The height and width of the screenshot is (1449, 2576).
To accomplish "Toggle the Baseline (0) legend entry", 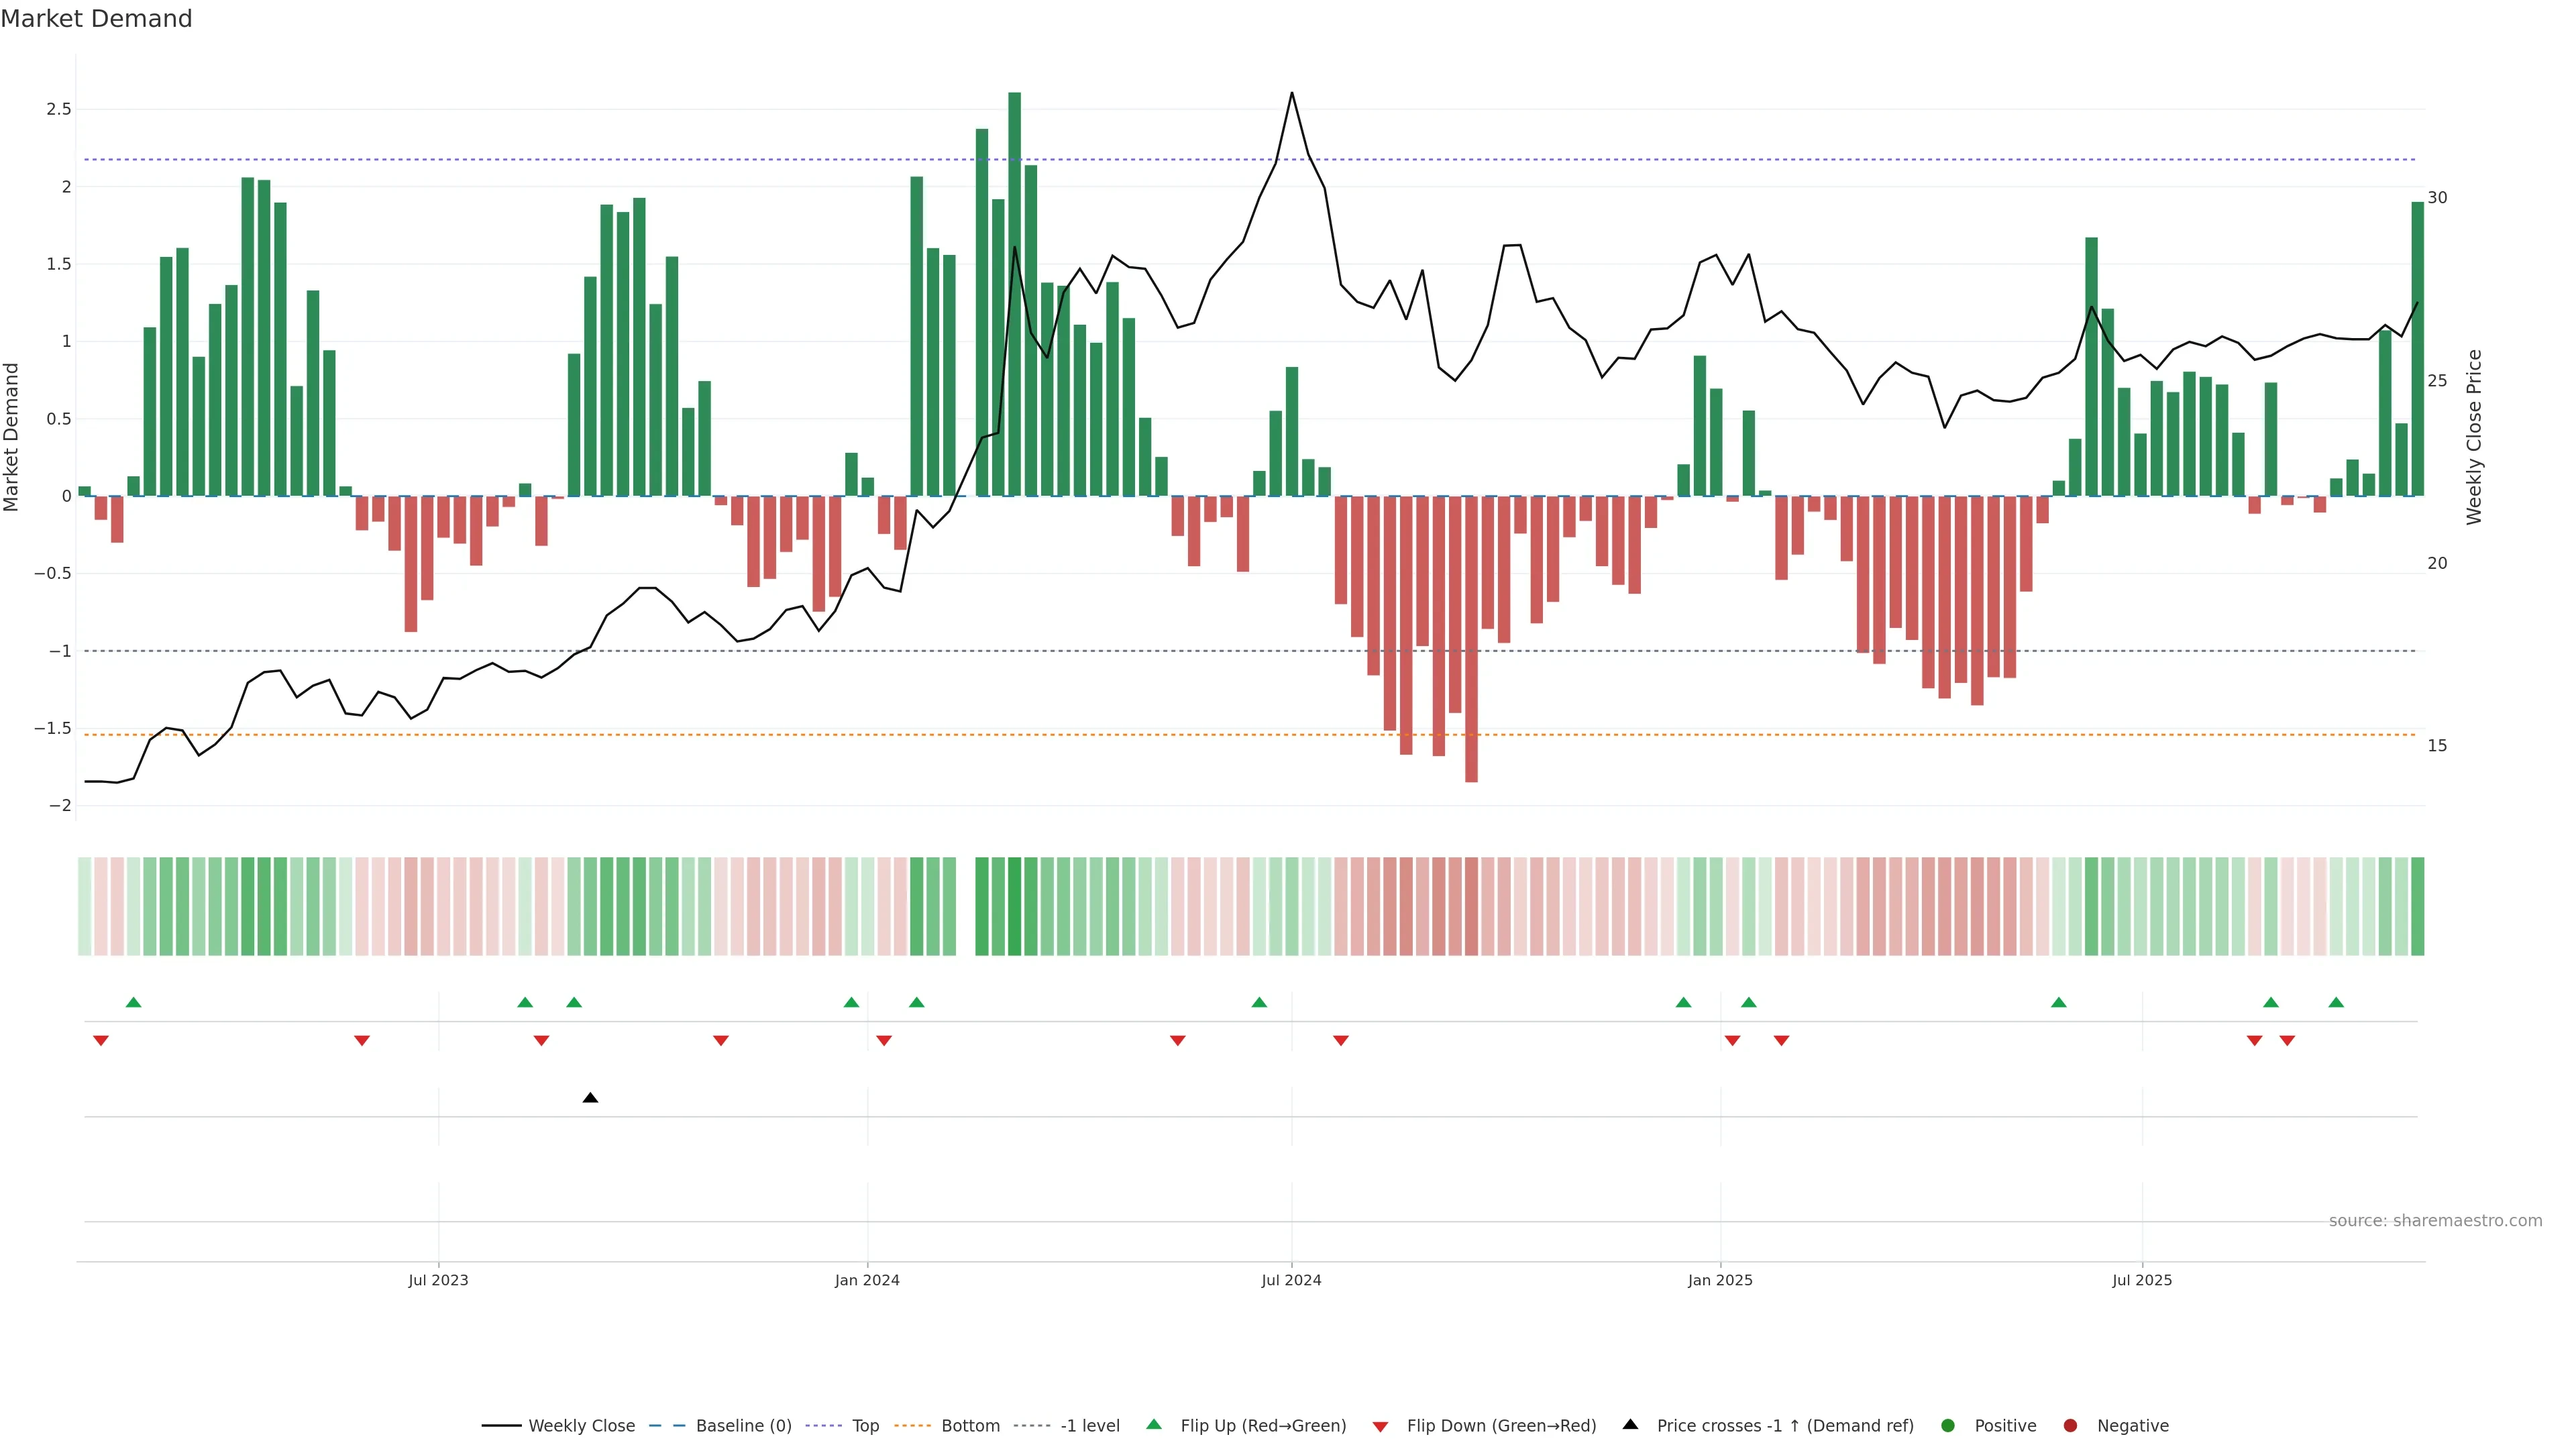I will coord(743,1425).
